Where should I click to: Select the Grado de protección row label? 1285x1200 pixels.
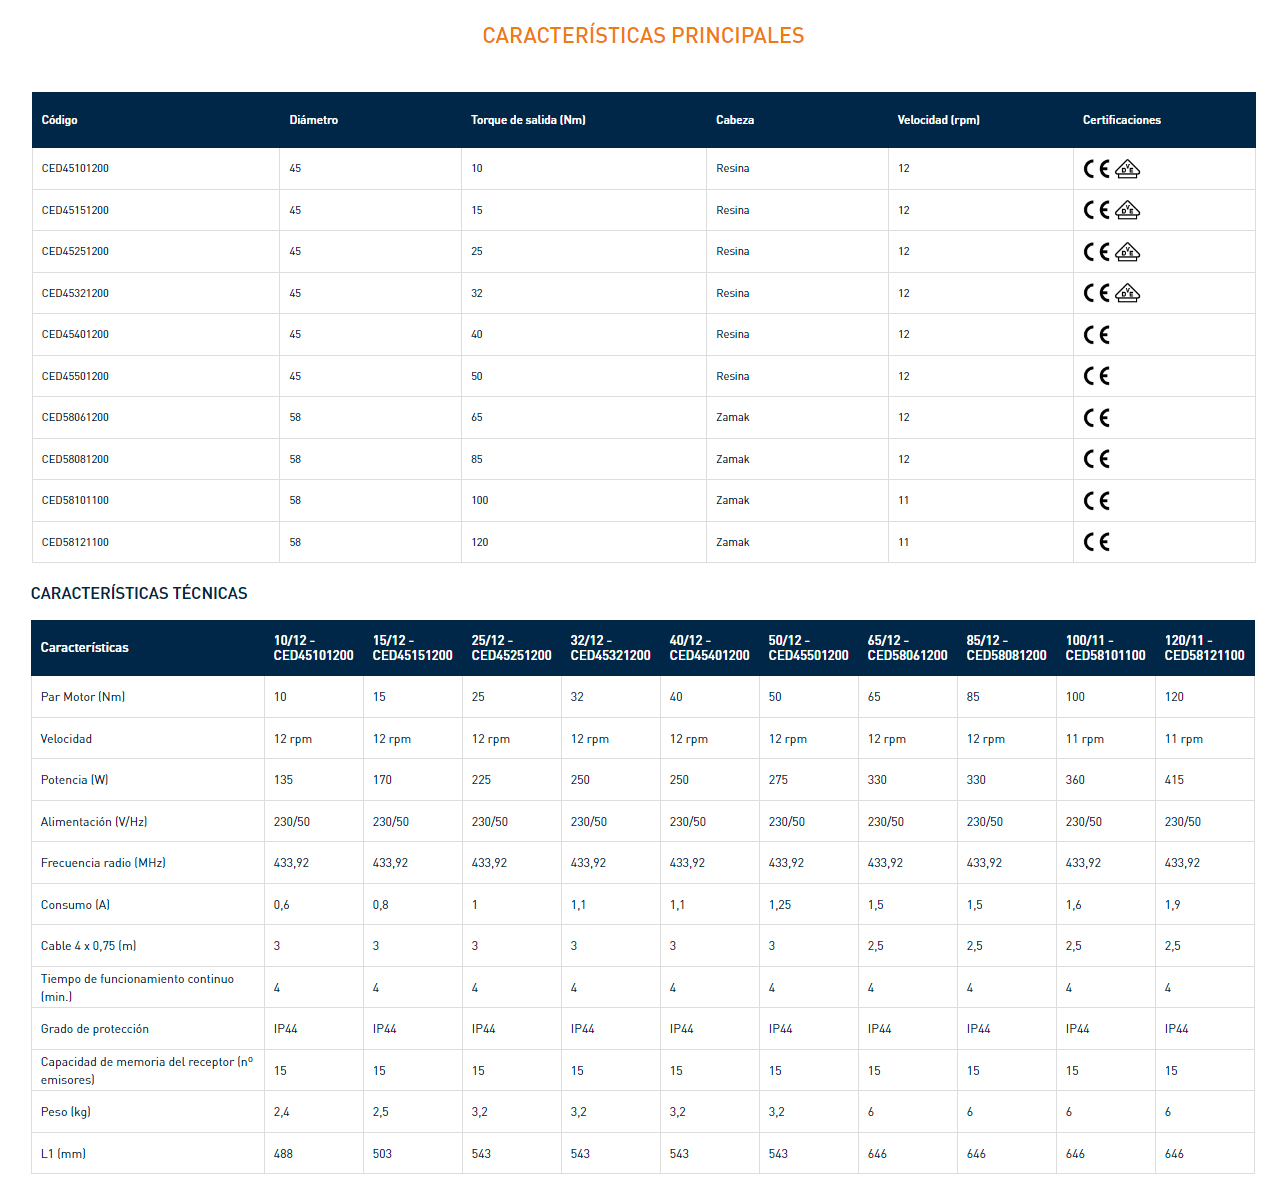pyautogui.click(x=94, y=1029)
